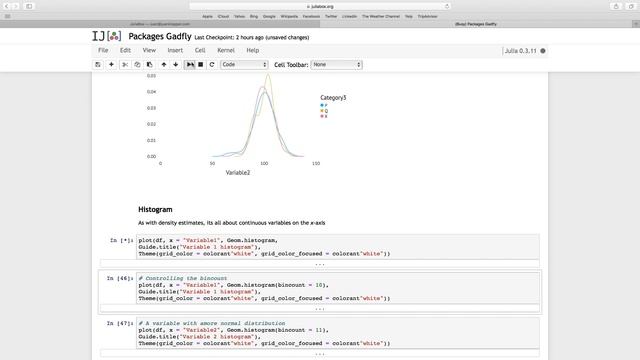Open the cell type Code dropdown
Screen dimensions: 640x360
(244, 64)
